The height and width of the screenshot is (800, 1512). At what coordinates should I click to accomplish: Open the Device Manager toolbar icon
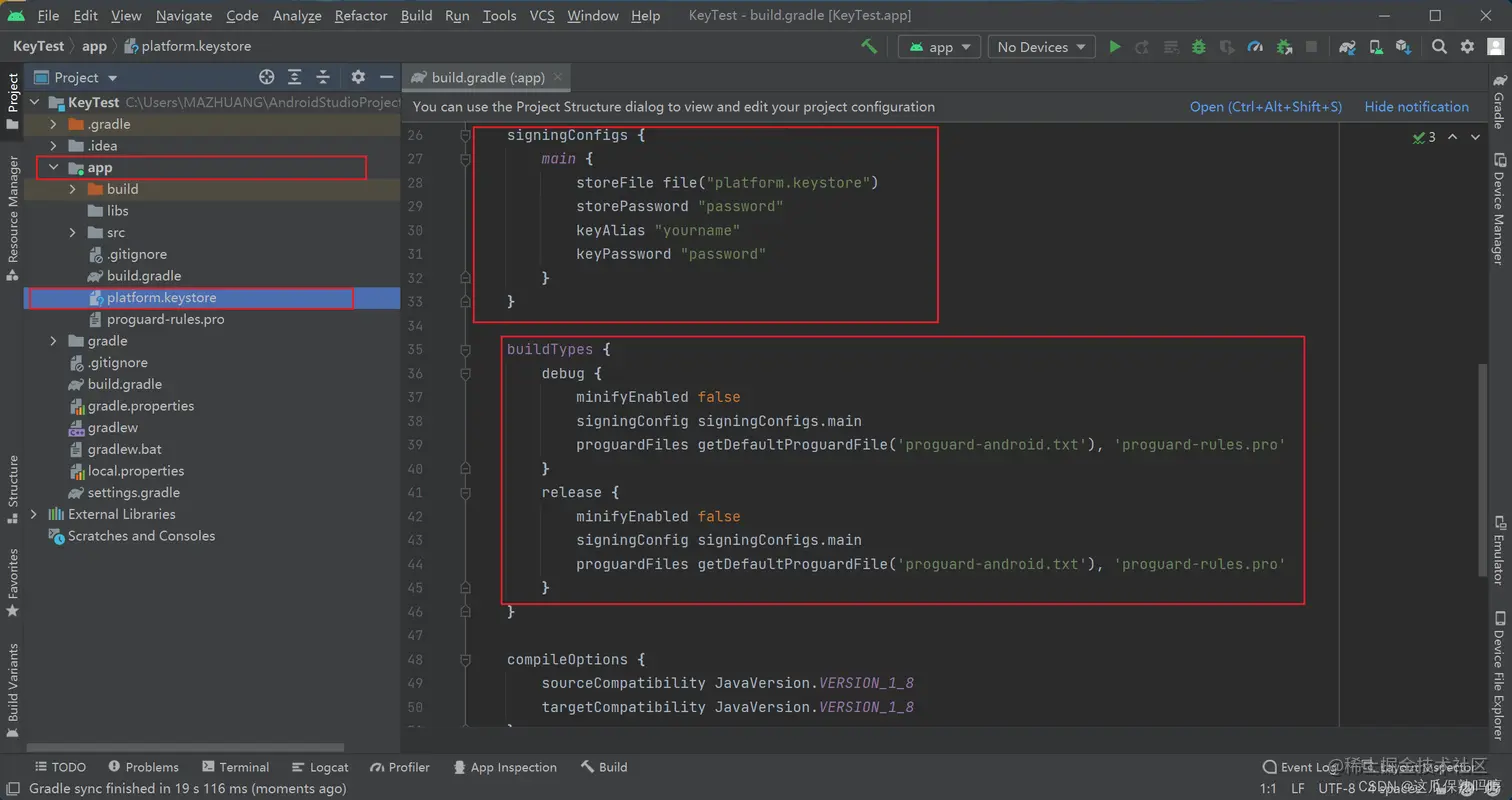point(1376,46)
